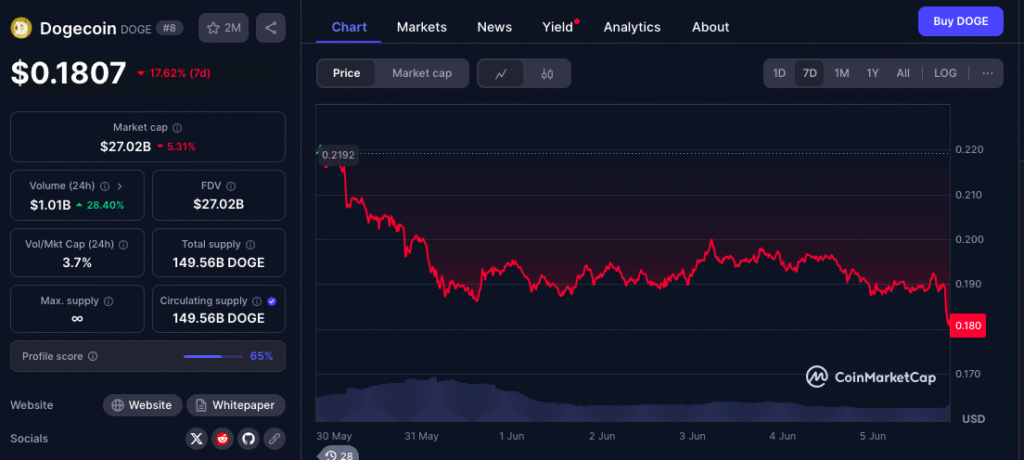Show Volume (24h) info icon
Image resolution: width=1024 pixels, height=460 pixels.
(x=104, y=186)
